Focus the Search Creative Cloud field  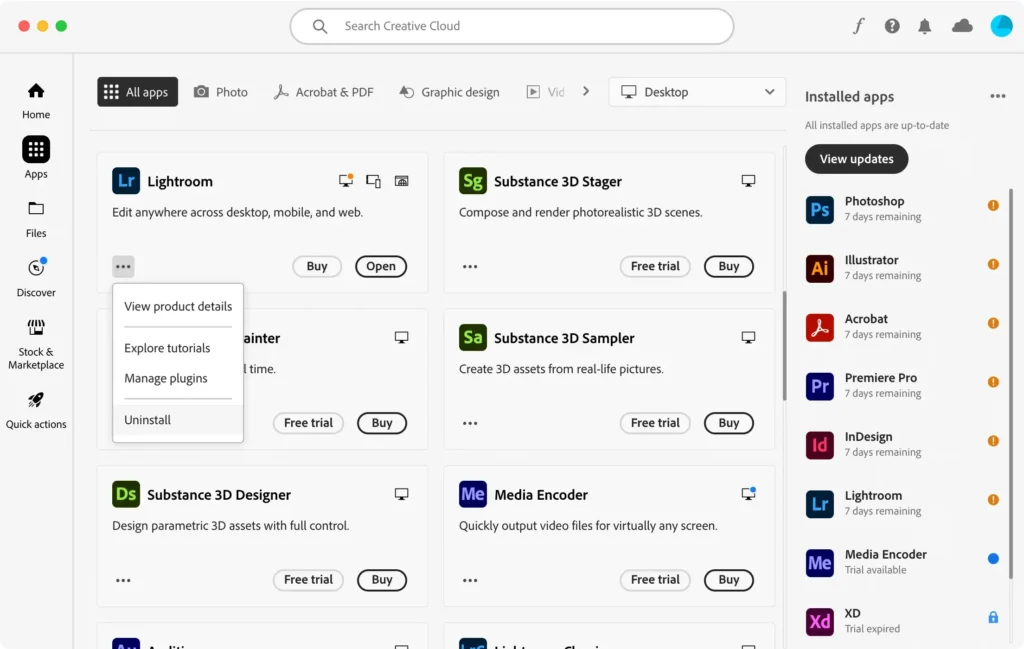pyautogui.click(x=511, y=26)
